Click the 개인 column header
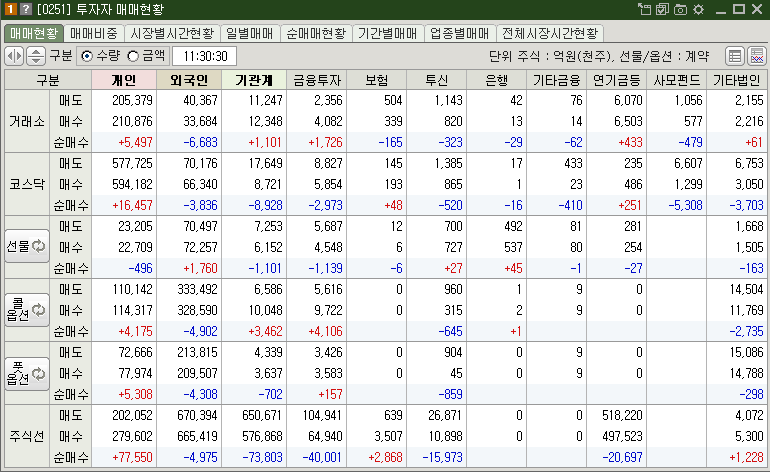The width and height of the screenshot is (770, 472). pos(124,80)
